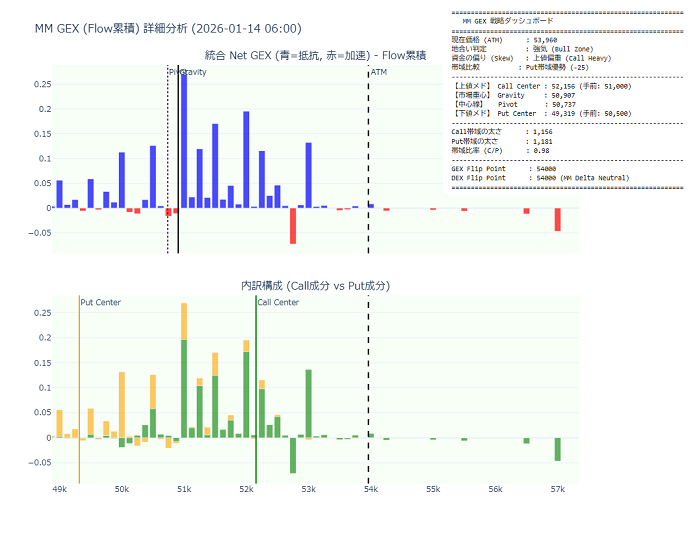Click the '0.25' y-axis label of the top chart
The width and height of the screenshot is (697, 535).
click(42, 84)
